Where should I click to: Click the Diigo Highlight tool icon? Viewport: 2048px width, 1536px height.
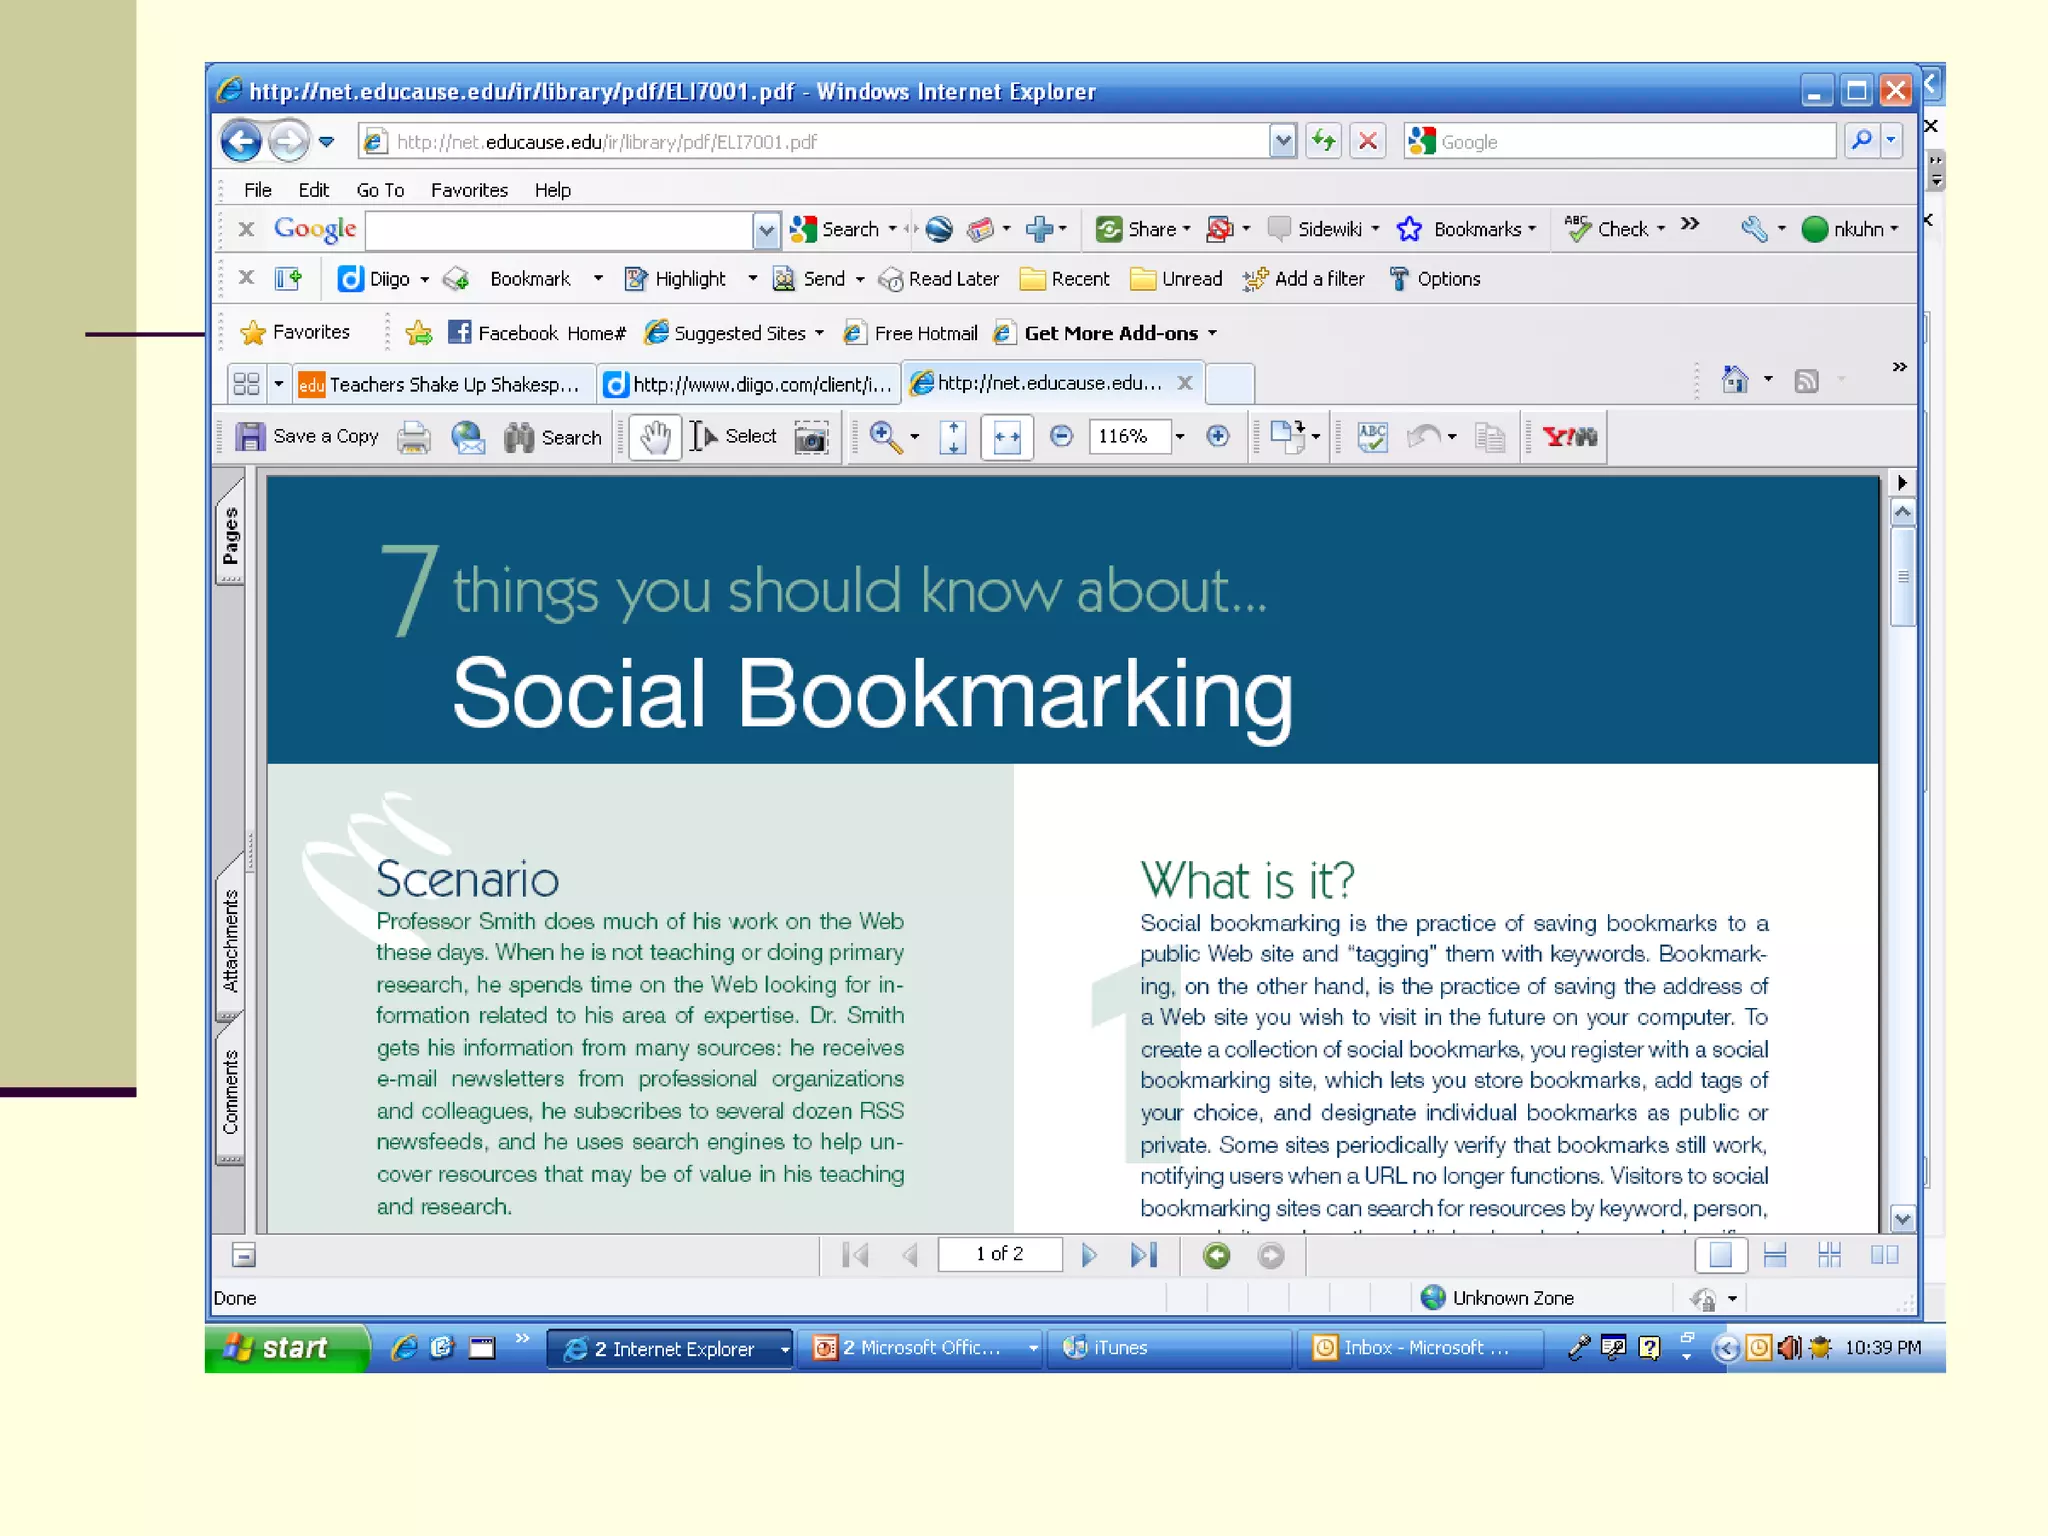tap(636, 279)
